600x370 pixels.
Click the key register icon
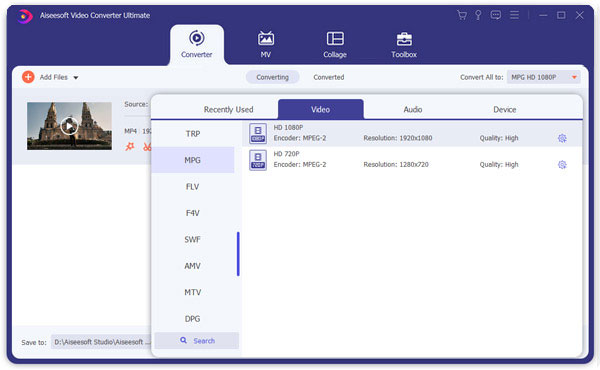(x=478, y=15)
